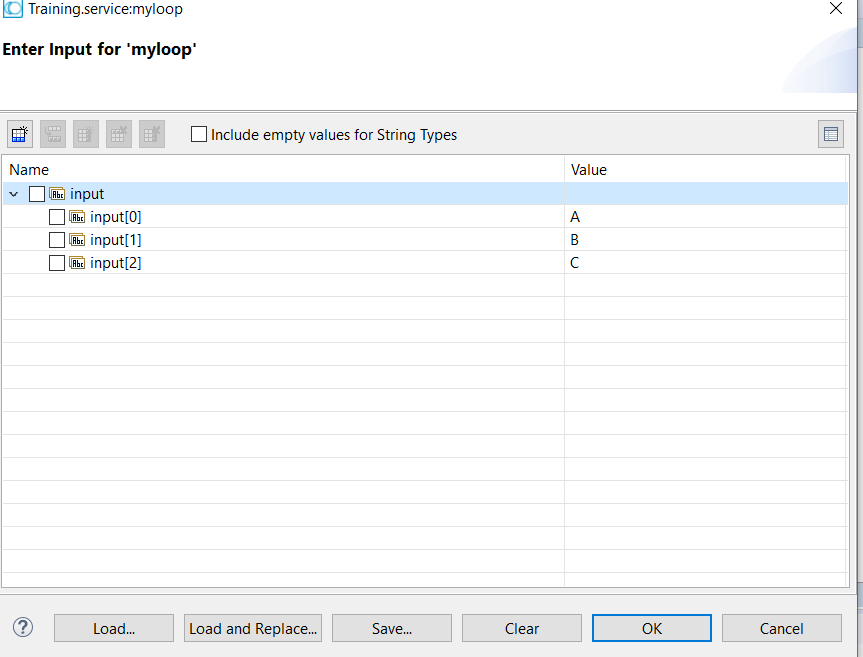Open help via the question mark icon

coord(23,627)
